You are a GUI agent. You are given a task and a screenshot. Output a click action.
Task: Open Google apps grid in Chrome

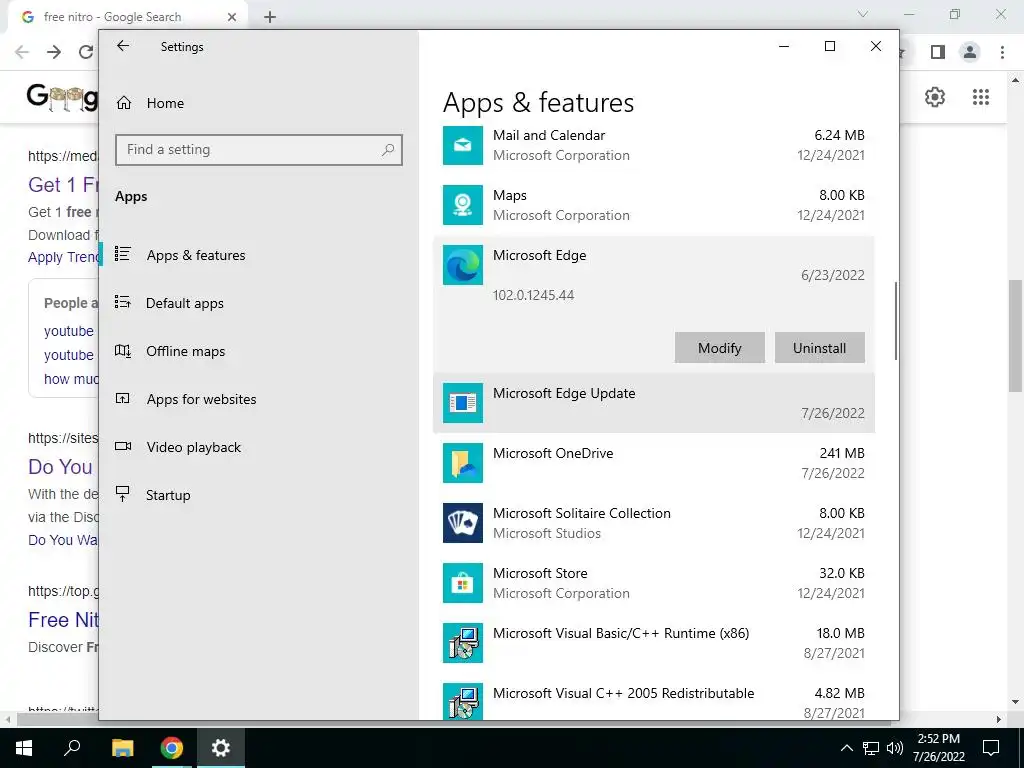981,97
